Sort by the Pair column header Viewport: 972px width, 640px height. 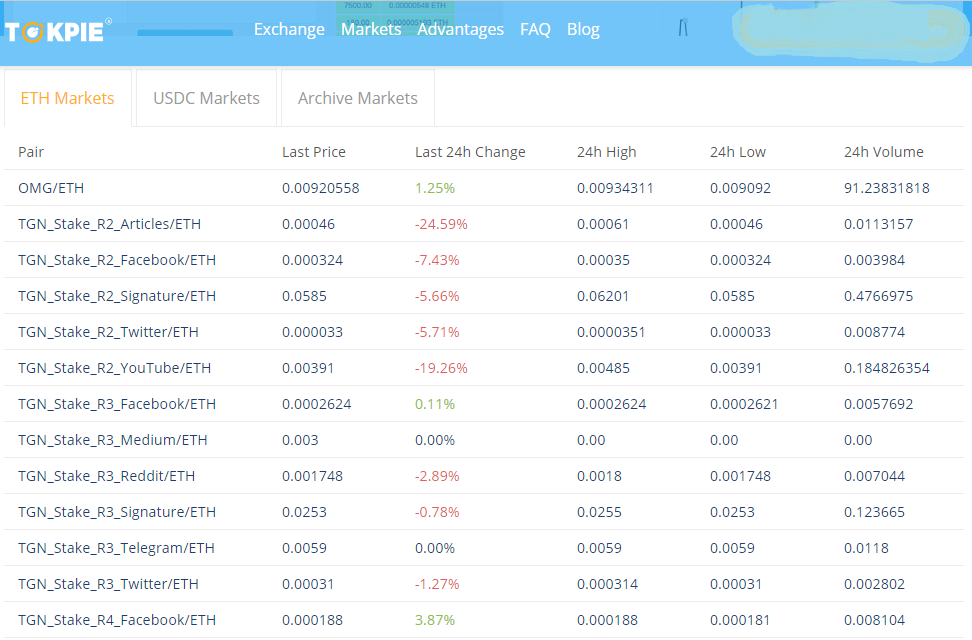(x=31, y=152)
